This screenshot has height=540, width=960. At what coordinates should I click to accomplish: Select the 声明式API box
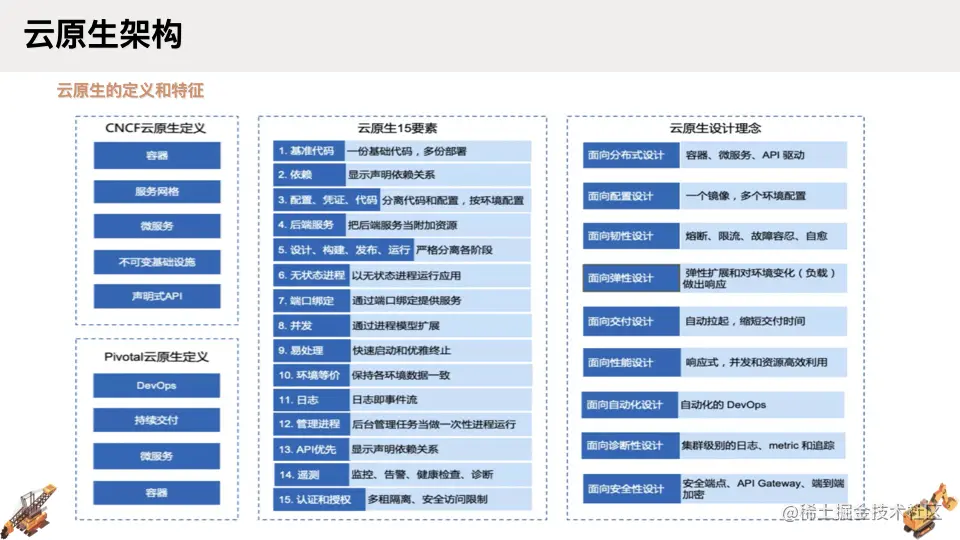[157, 296]
